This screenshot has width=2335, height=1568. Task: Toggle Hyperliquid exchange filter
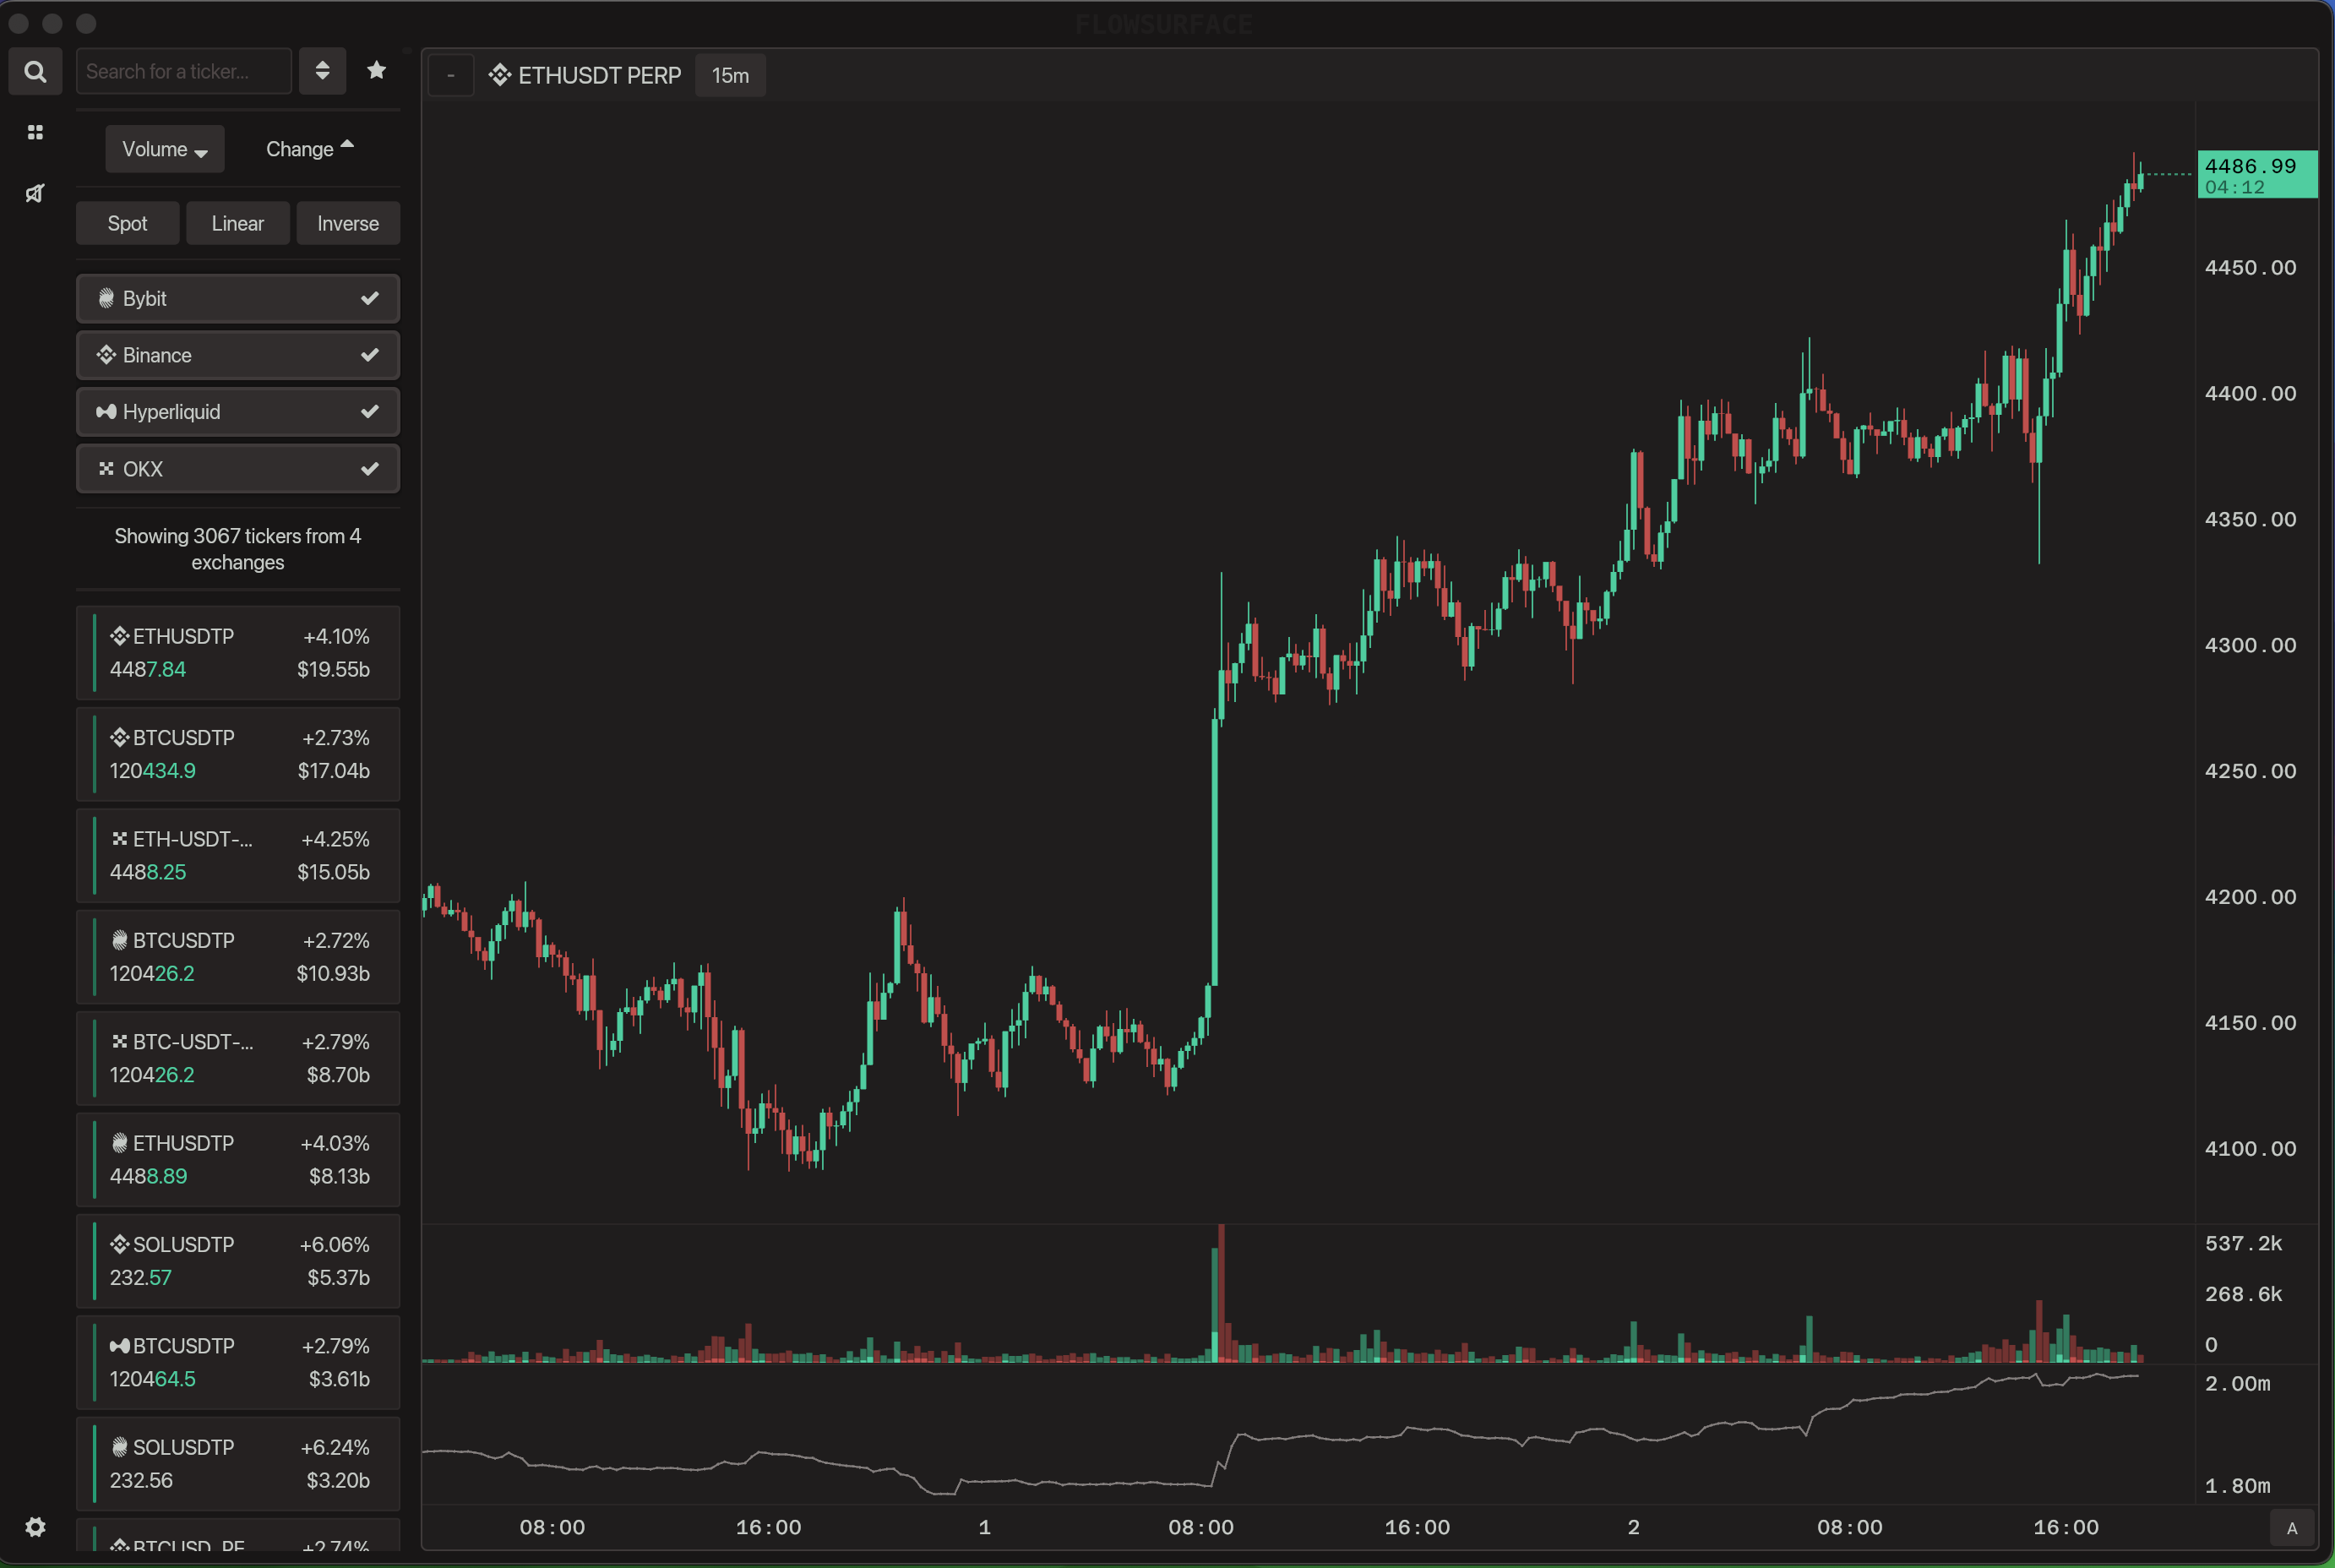point(238,412)
